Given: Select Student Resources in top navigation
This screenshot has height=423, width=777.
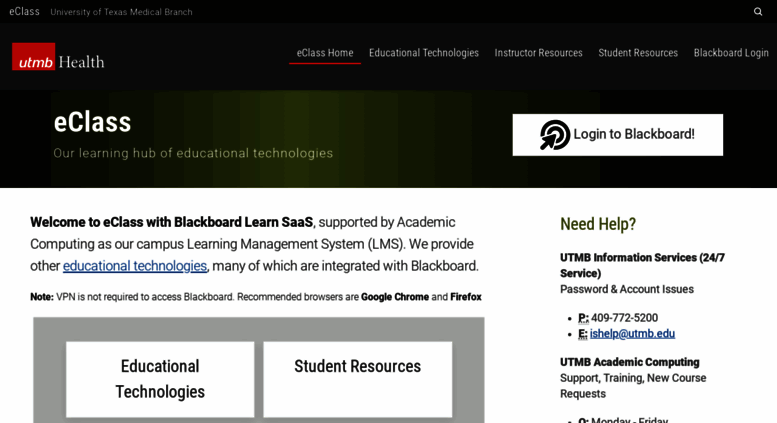Looking at the screenshot, I should pyautogui.click(x=638, y=53).
